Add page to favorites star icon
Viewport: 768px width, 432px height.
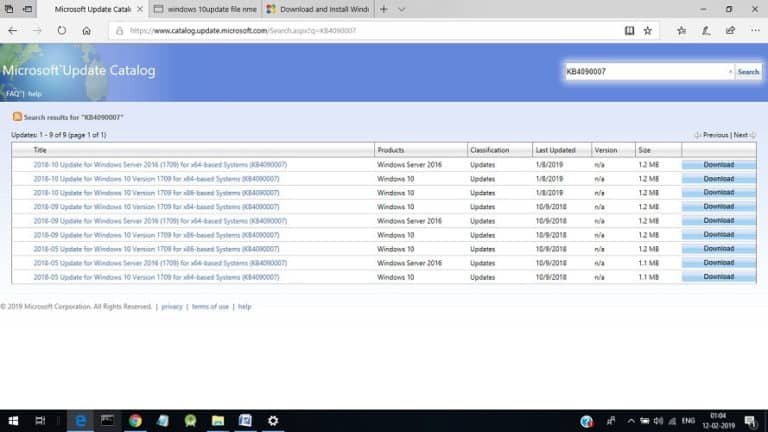647,31
